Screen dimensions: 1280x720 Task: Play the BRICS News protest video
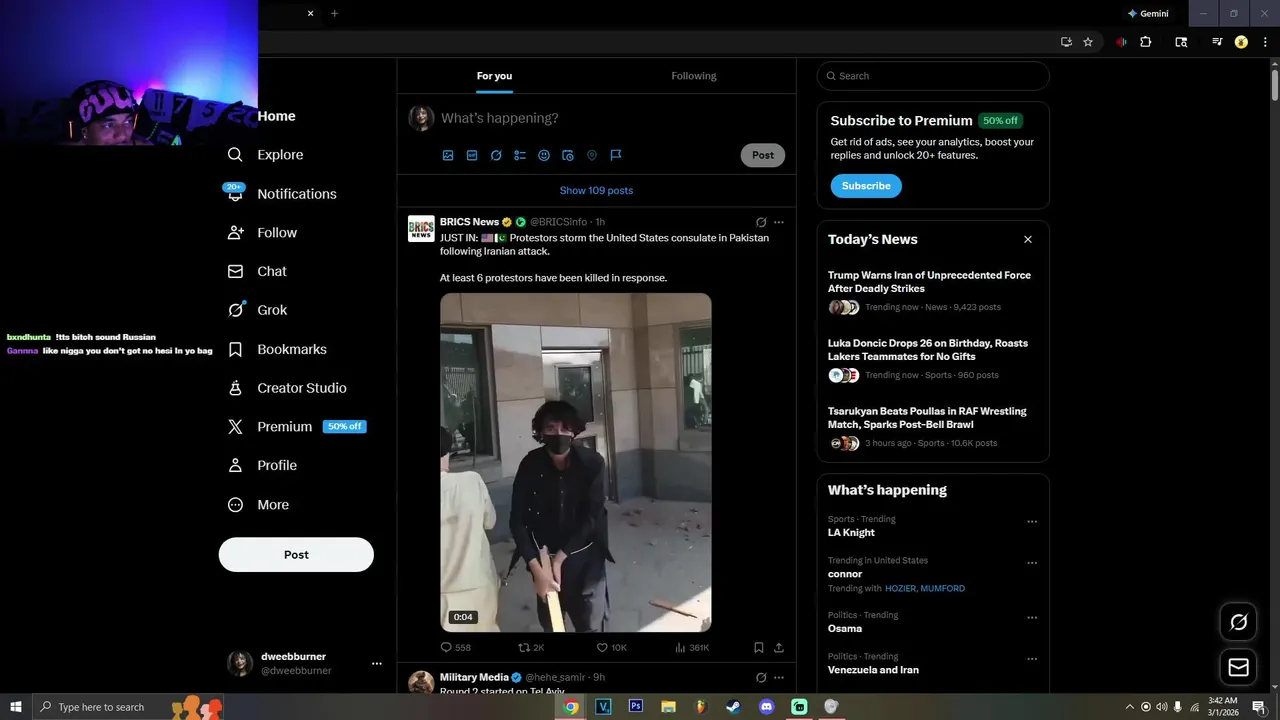pos(576,462)
